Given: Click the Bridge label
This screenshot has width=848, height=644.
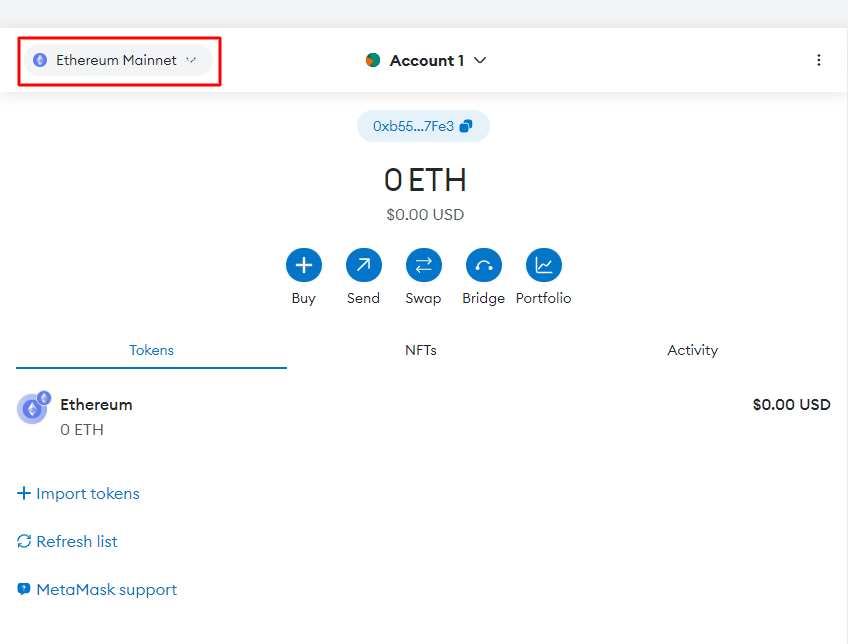Looking at the screenshot, I should coord(483,298).
